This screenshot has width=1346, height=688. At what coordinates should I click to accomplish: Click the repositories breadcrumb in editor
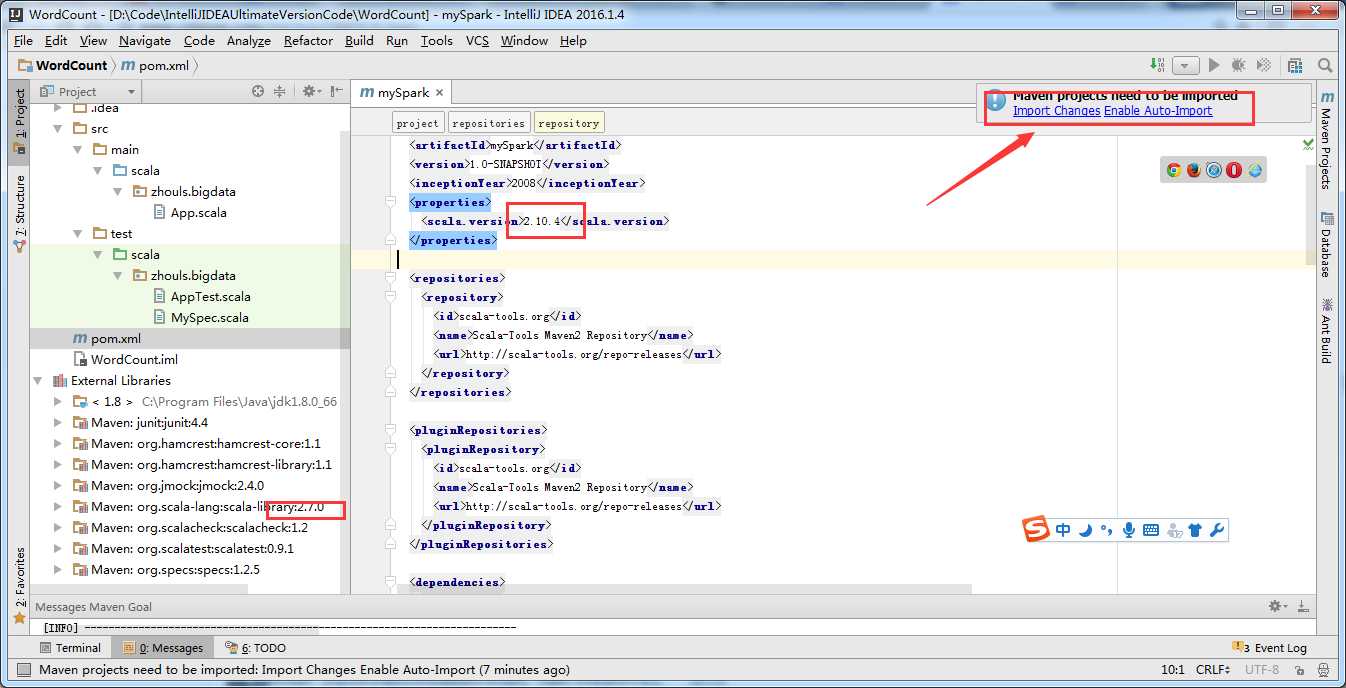point(488,123)
